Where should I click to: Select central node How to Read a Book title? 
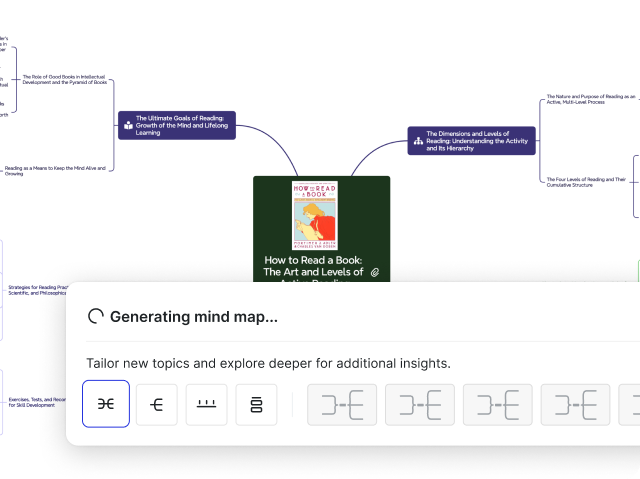pyautogui.click(x=313, y=266)
